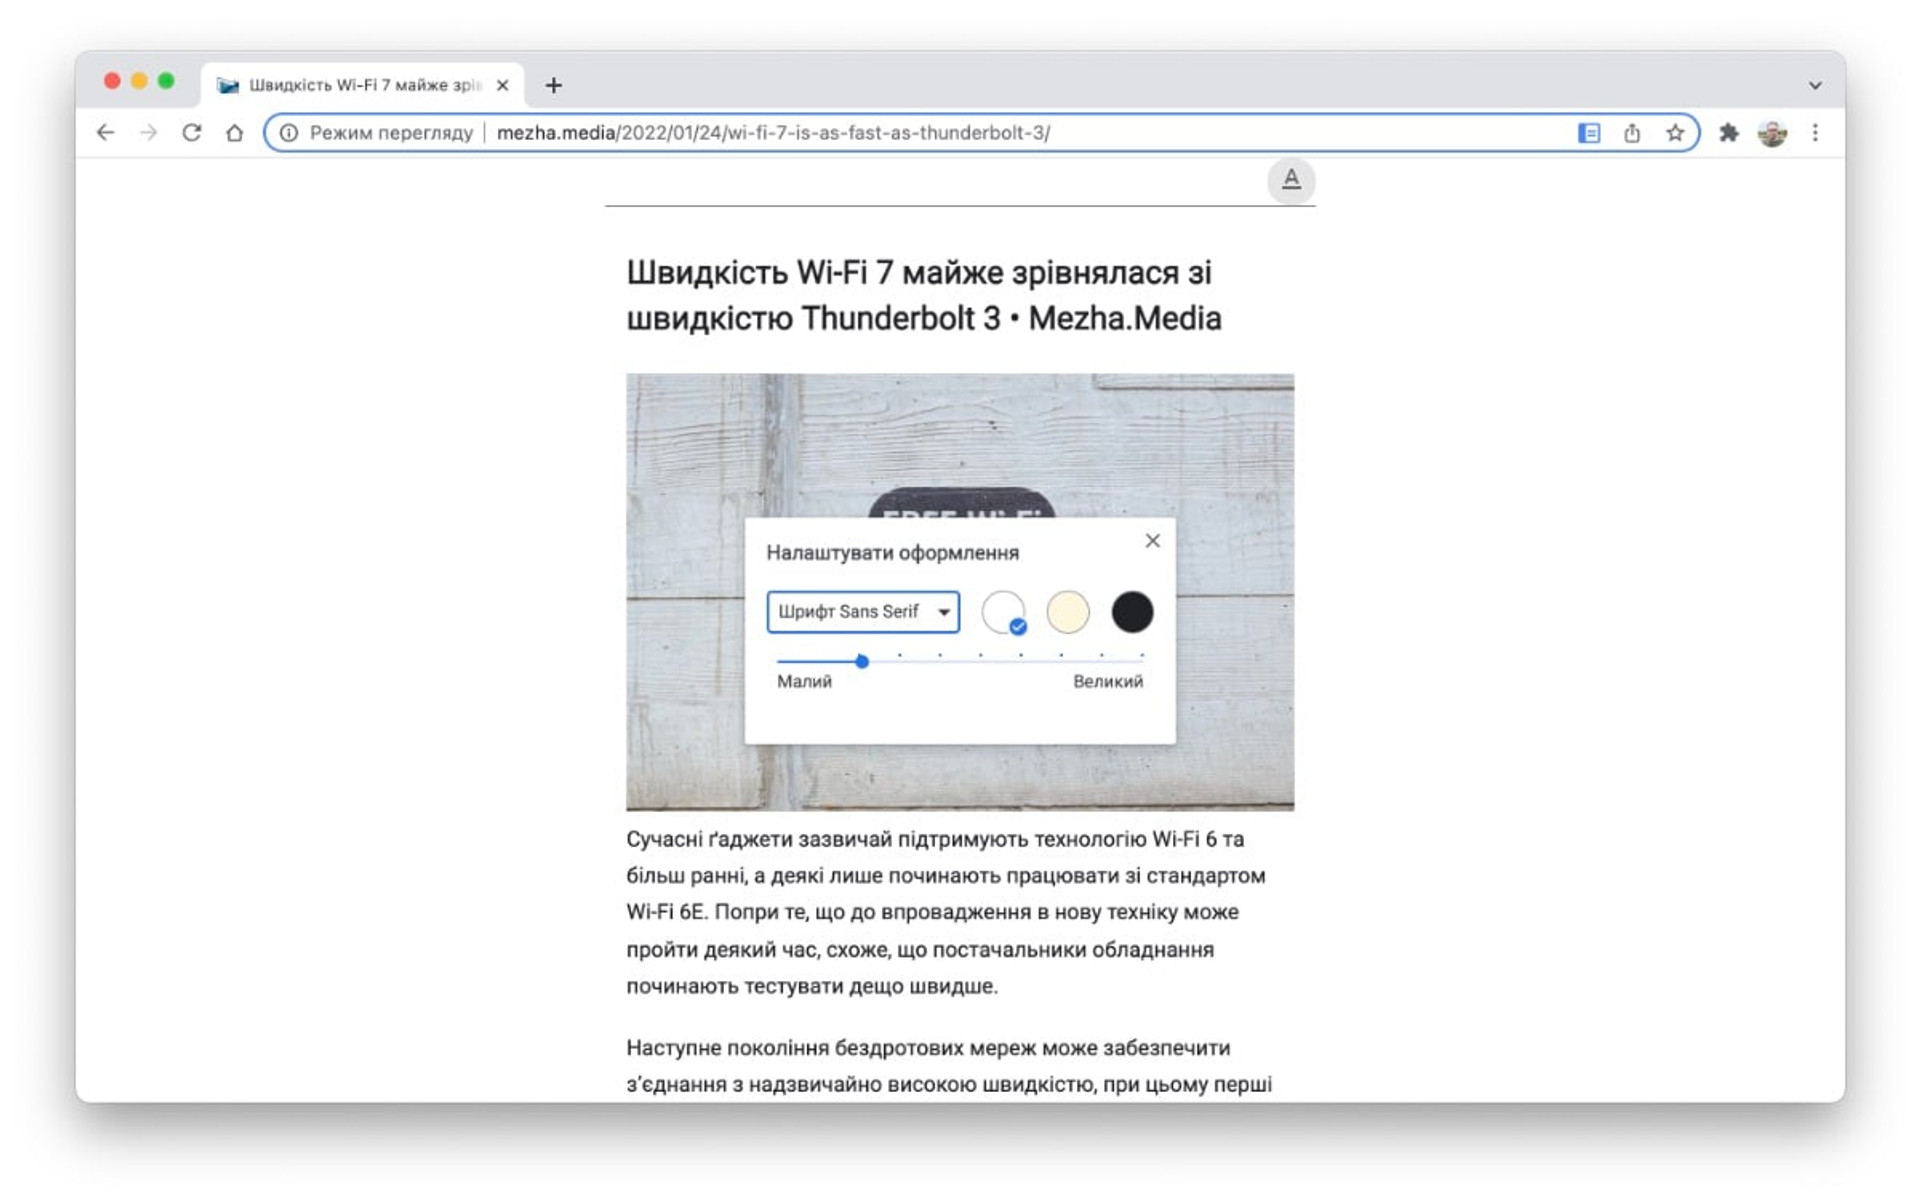Select the dark background theme
This screenshot has height=1202, width=1920.
[x=1132, y=612]
